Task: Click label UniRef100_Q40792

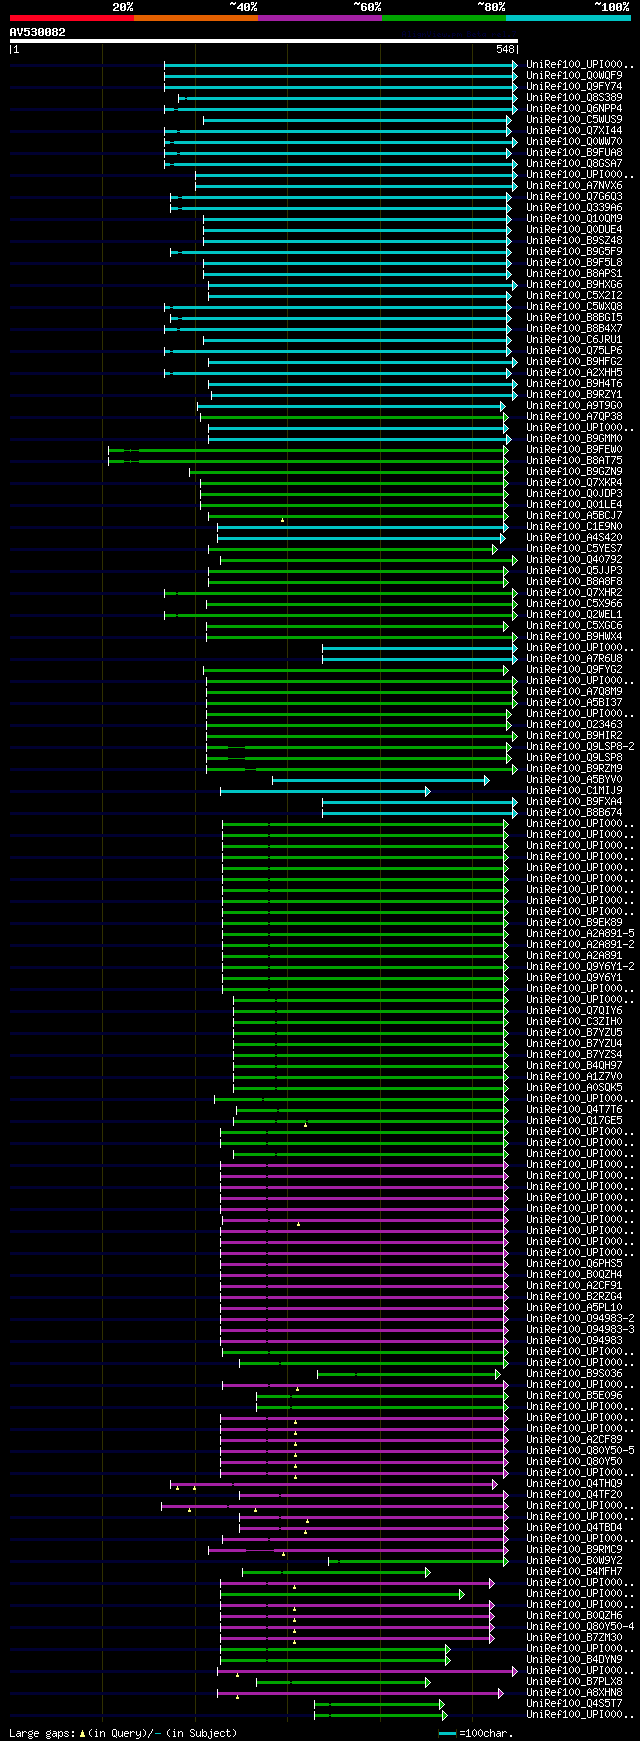Action: 574,560
